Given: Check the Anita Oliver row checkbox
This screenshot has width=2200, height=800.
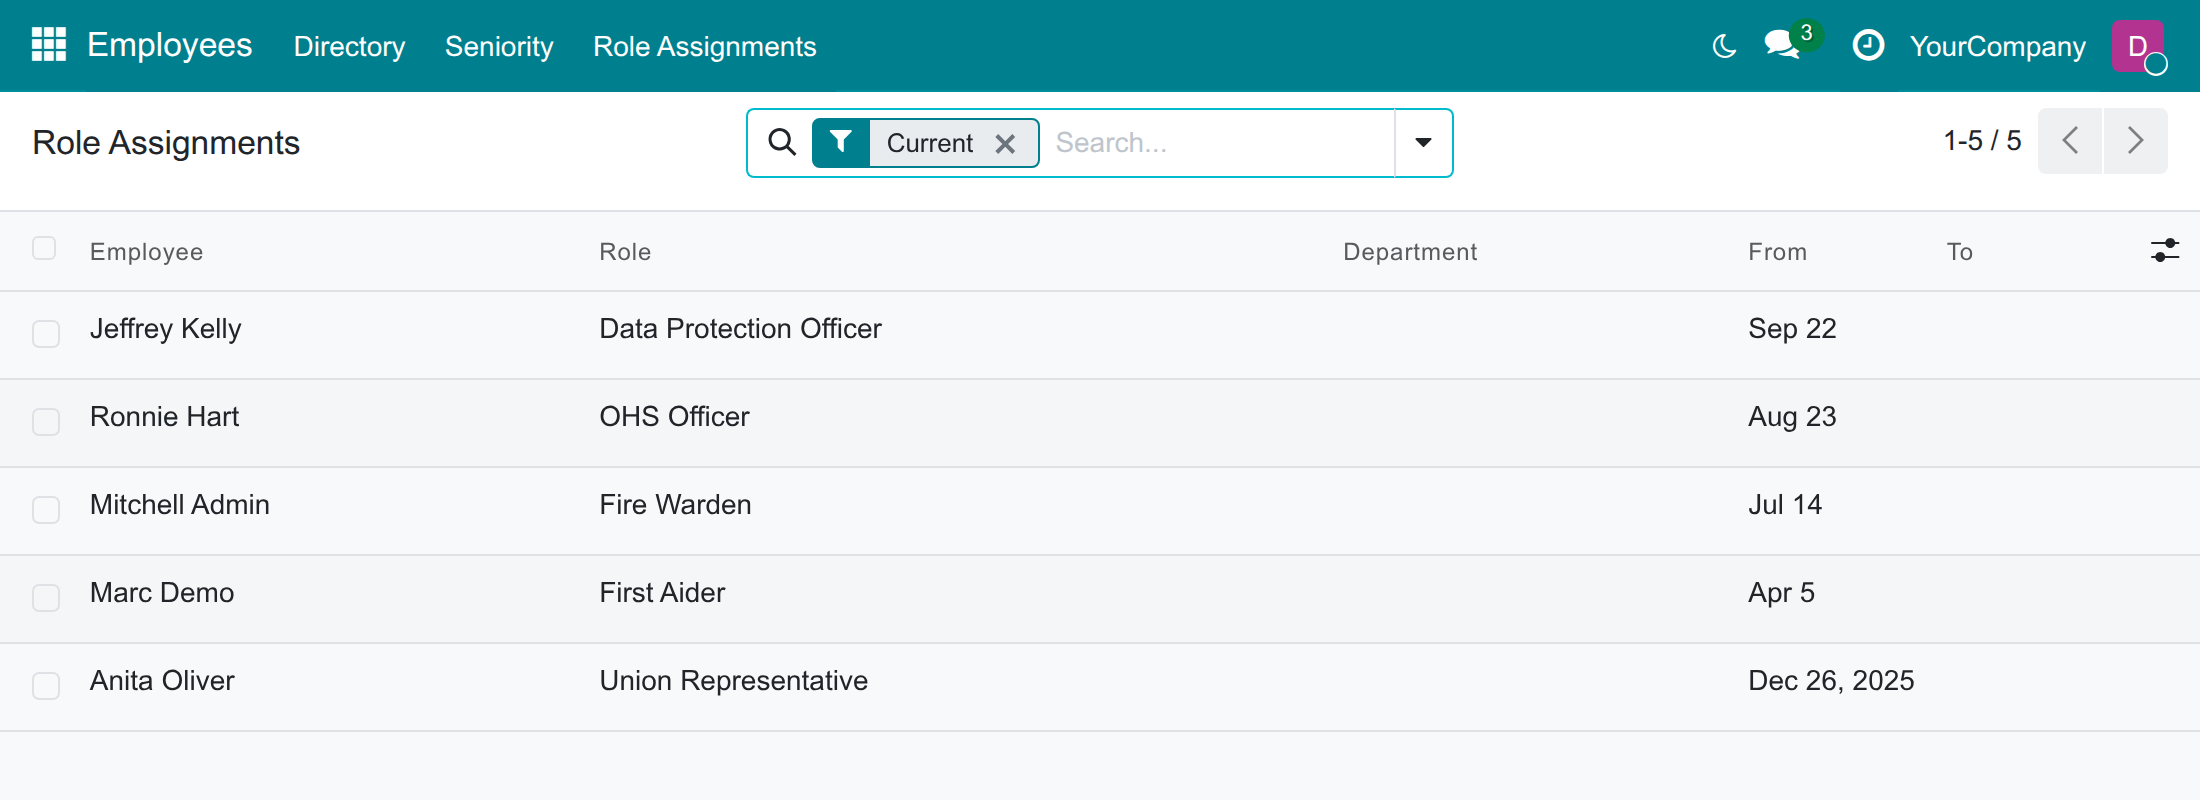Looking at the screenshot, I should pyautogui.click(x=46, y=685).
